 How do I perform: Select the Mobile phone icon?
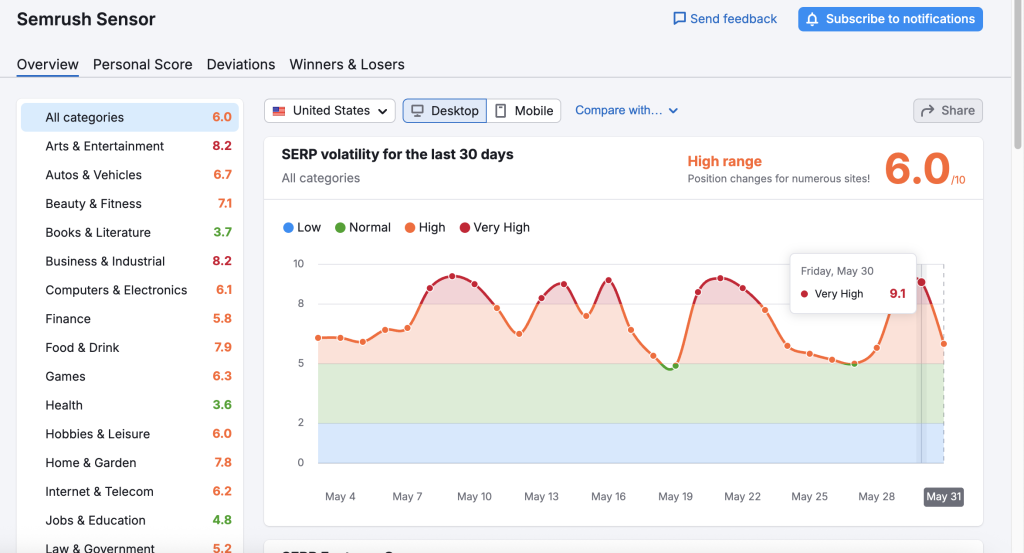click(501, 111)
